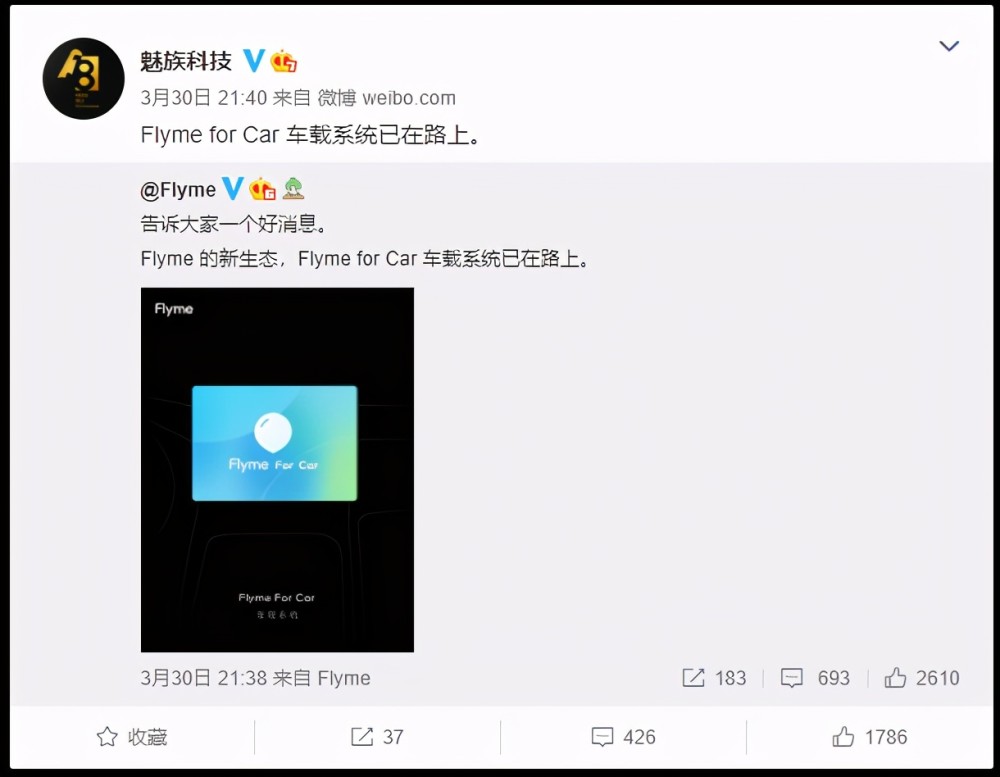The width and height of the screenshot is (1000, 777).
Task: Add this post to 收藏 favorites
Action: pos(132,737)
